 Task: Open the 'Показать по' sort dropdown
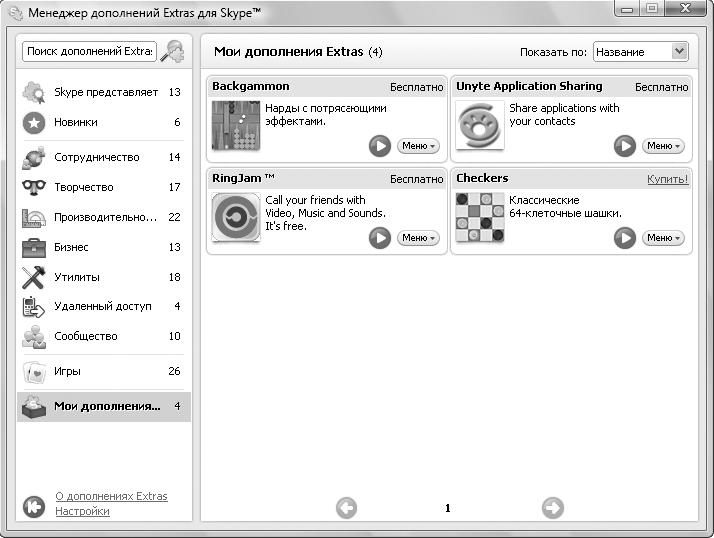[640, 52]
